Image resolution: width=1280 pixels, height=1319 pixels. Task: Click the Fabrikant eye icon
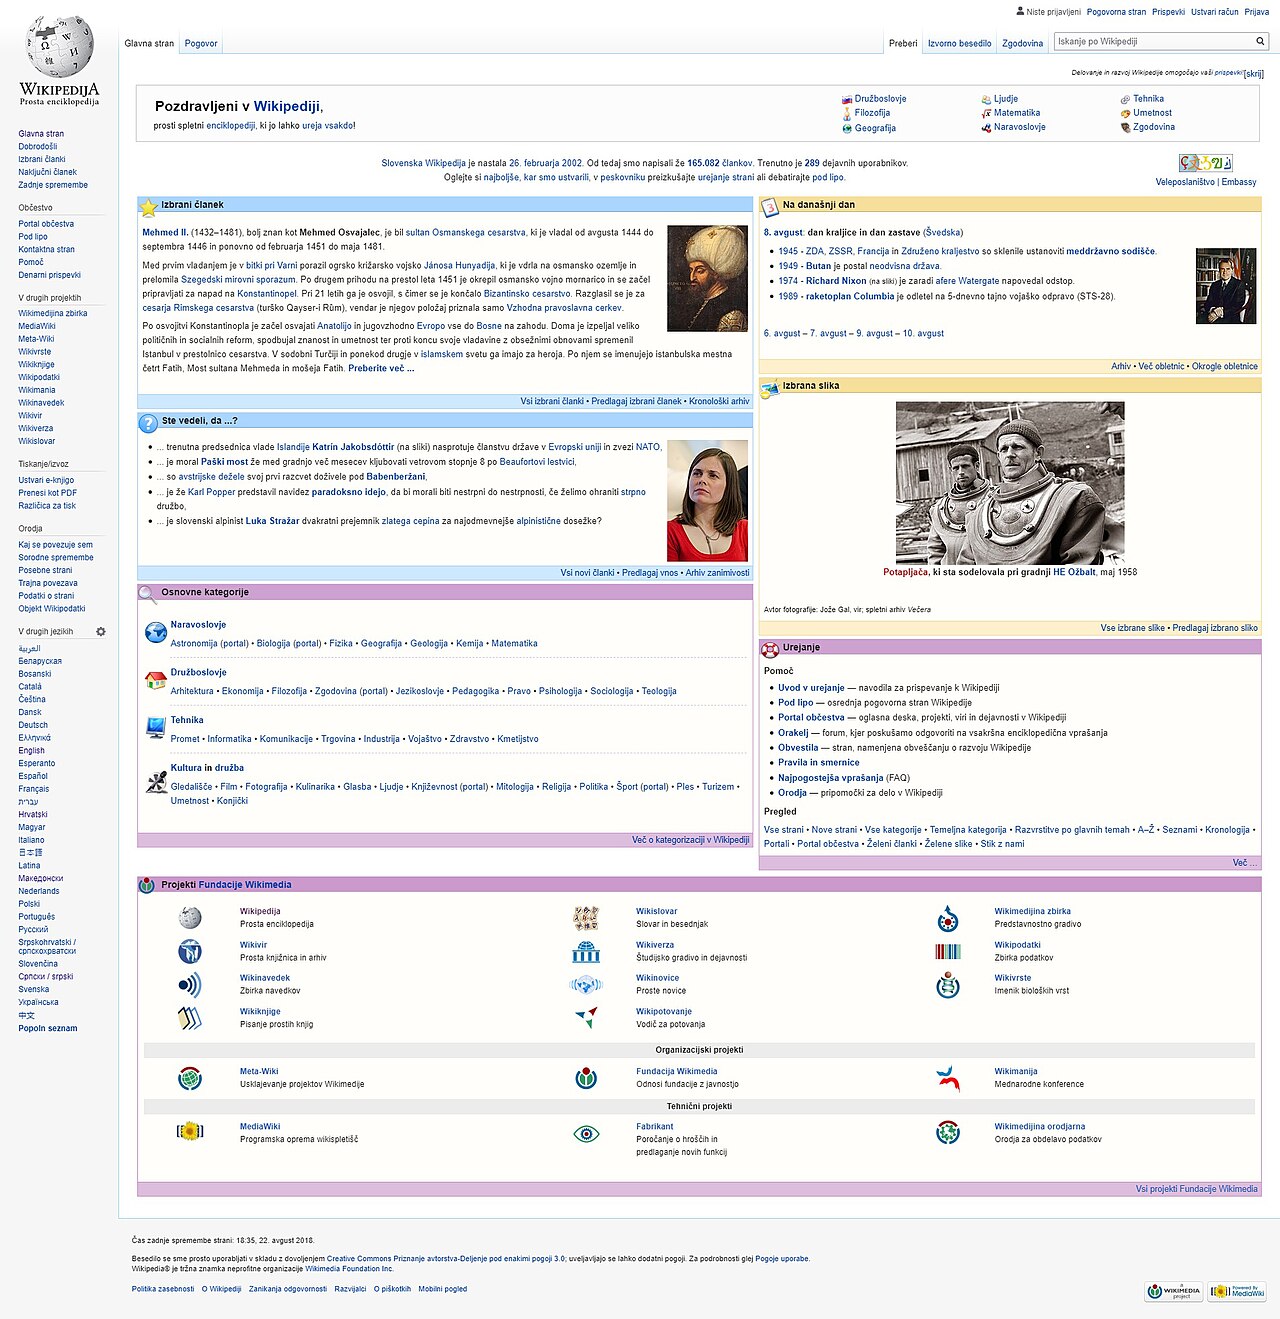586,1133
